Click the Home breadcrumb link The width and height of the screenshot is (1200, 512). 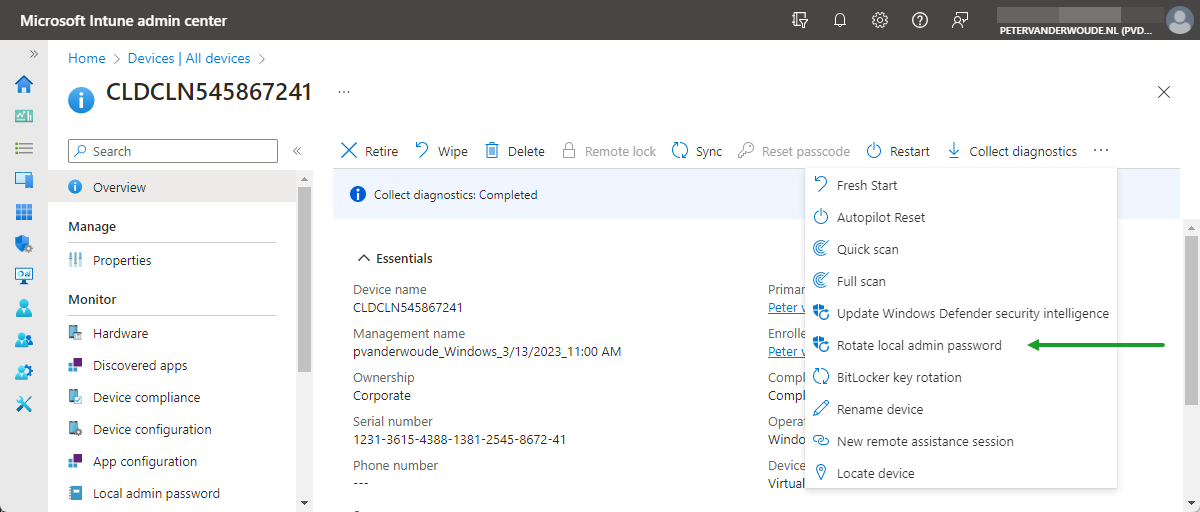[x=86, y=58]
